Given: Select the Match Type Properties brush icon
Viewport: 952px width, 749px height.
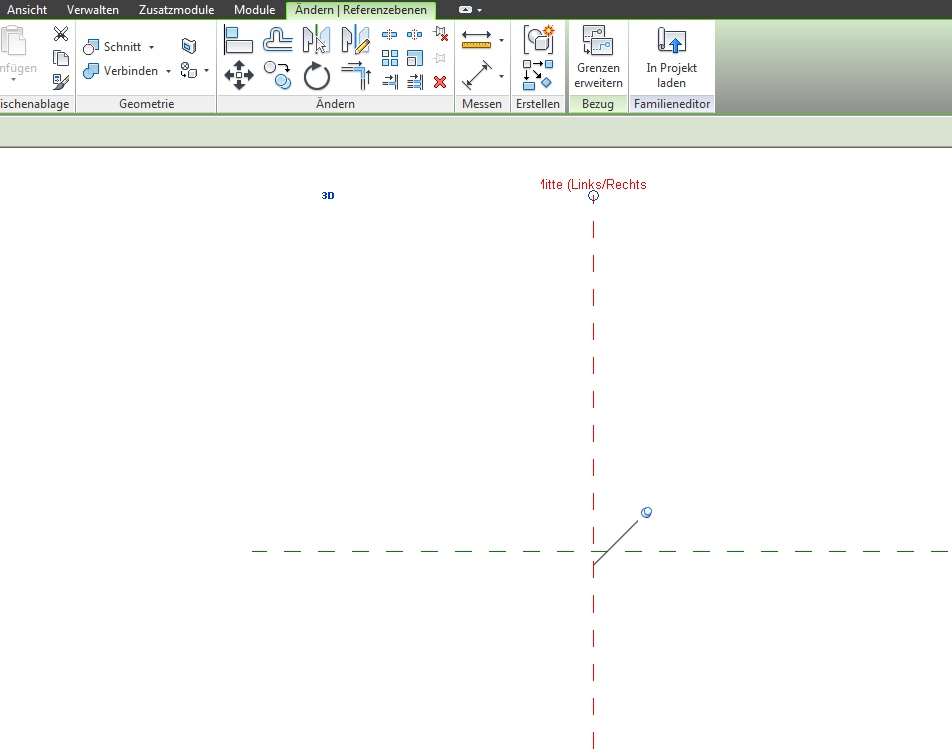Looking at the screenshot, I should tap(61, 81).
